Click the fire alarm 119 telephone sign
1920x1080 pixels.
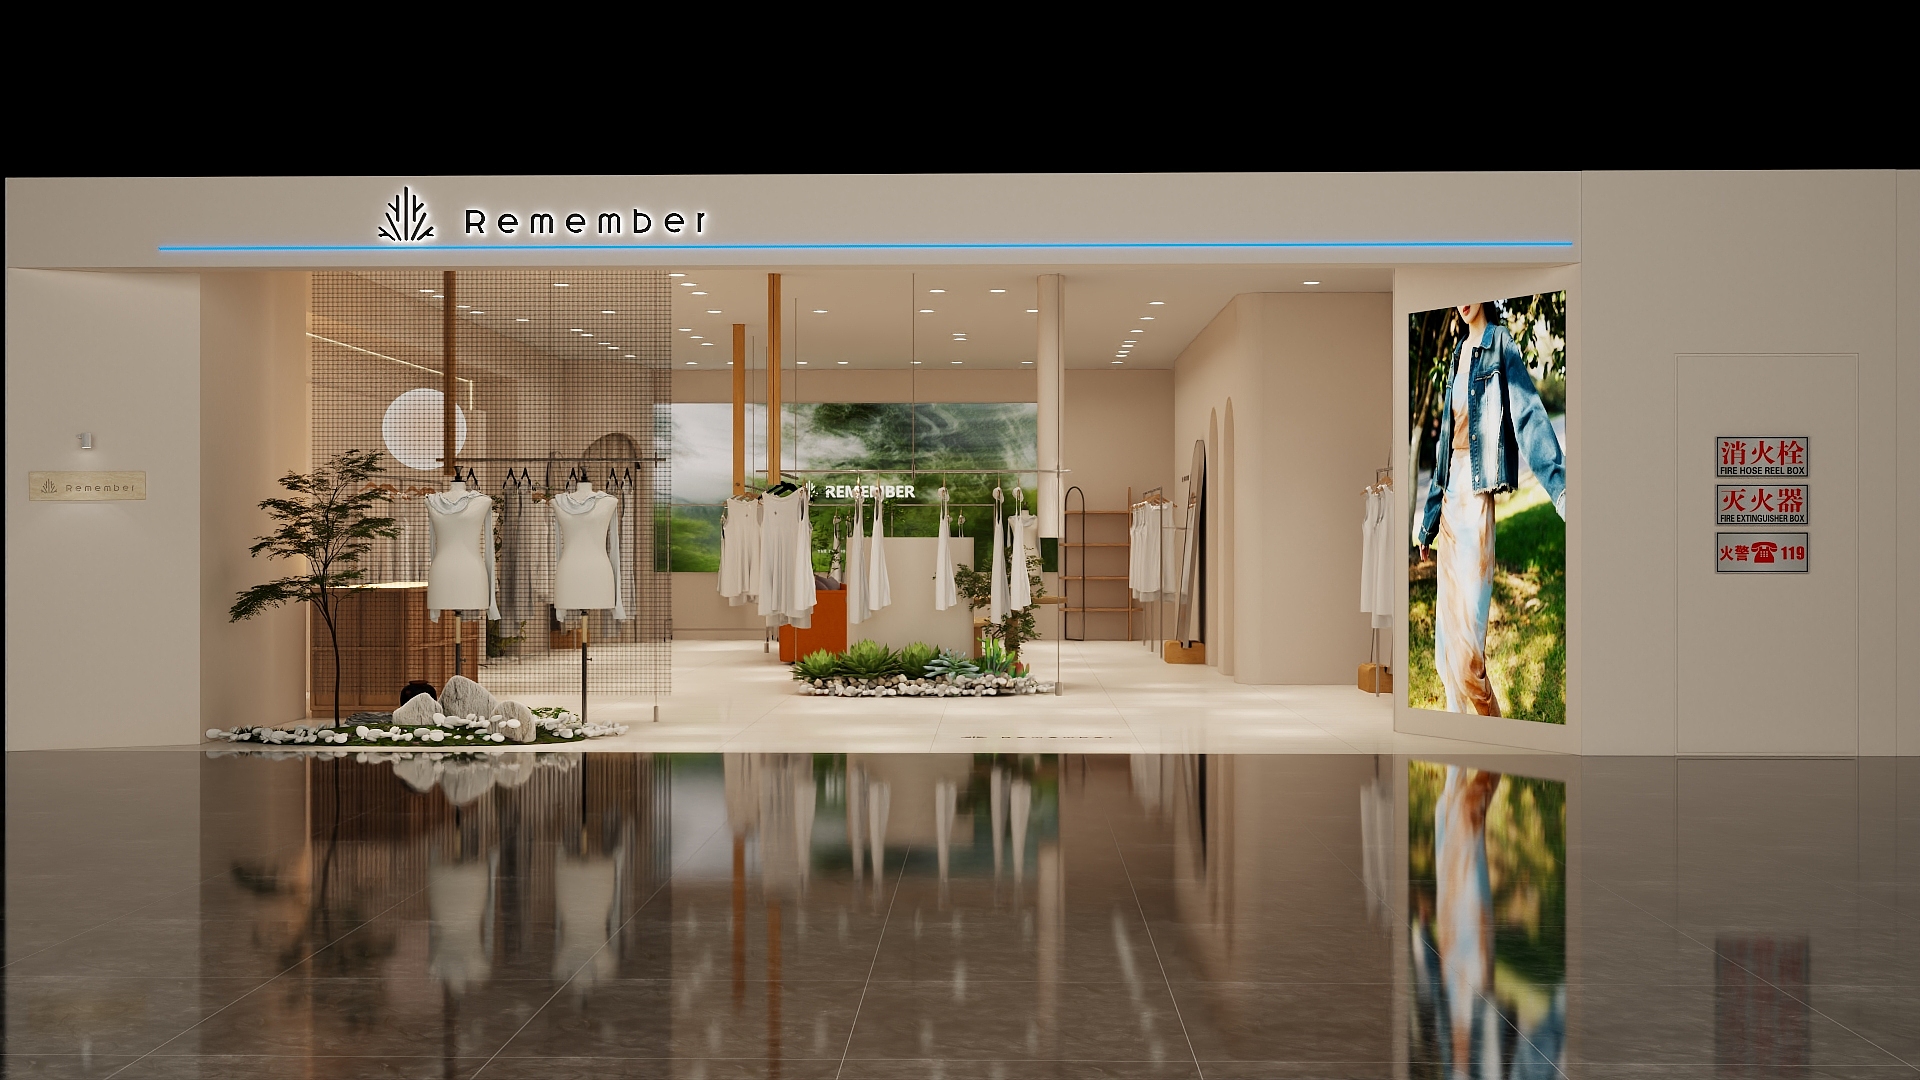(1761, 552)
